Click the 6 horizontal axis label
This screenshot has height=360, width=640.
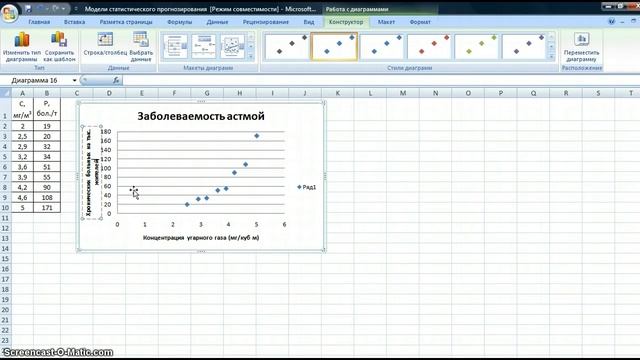284,224
